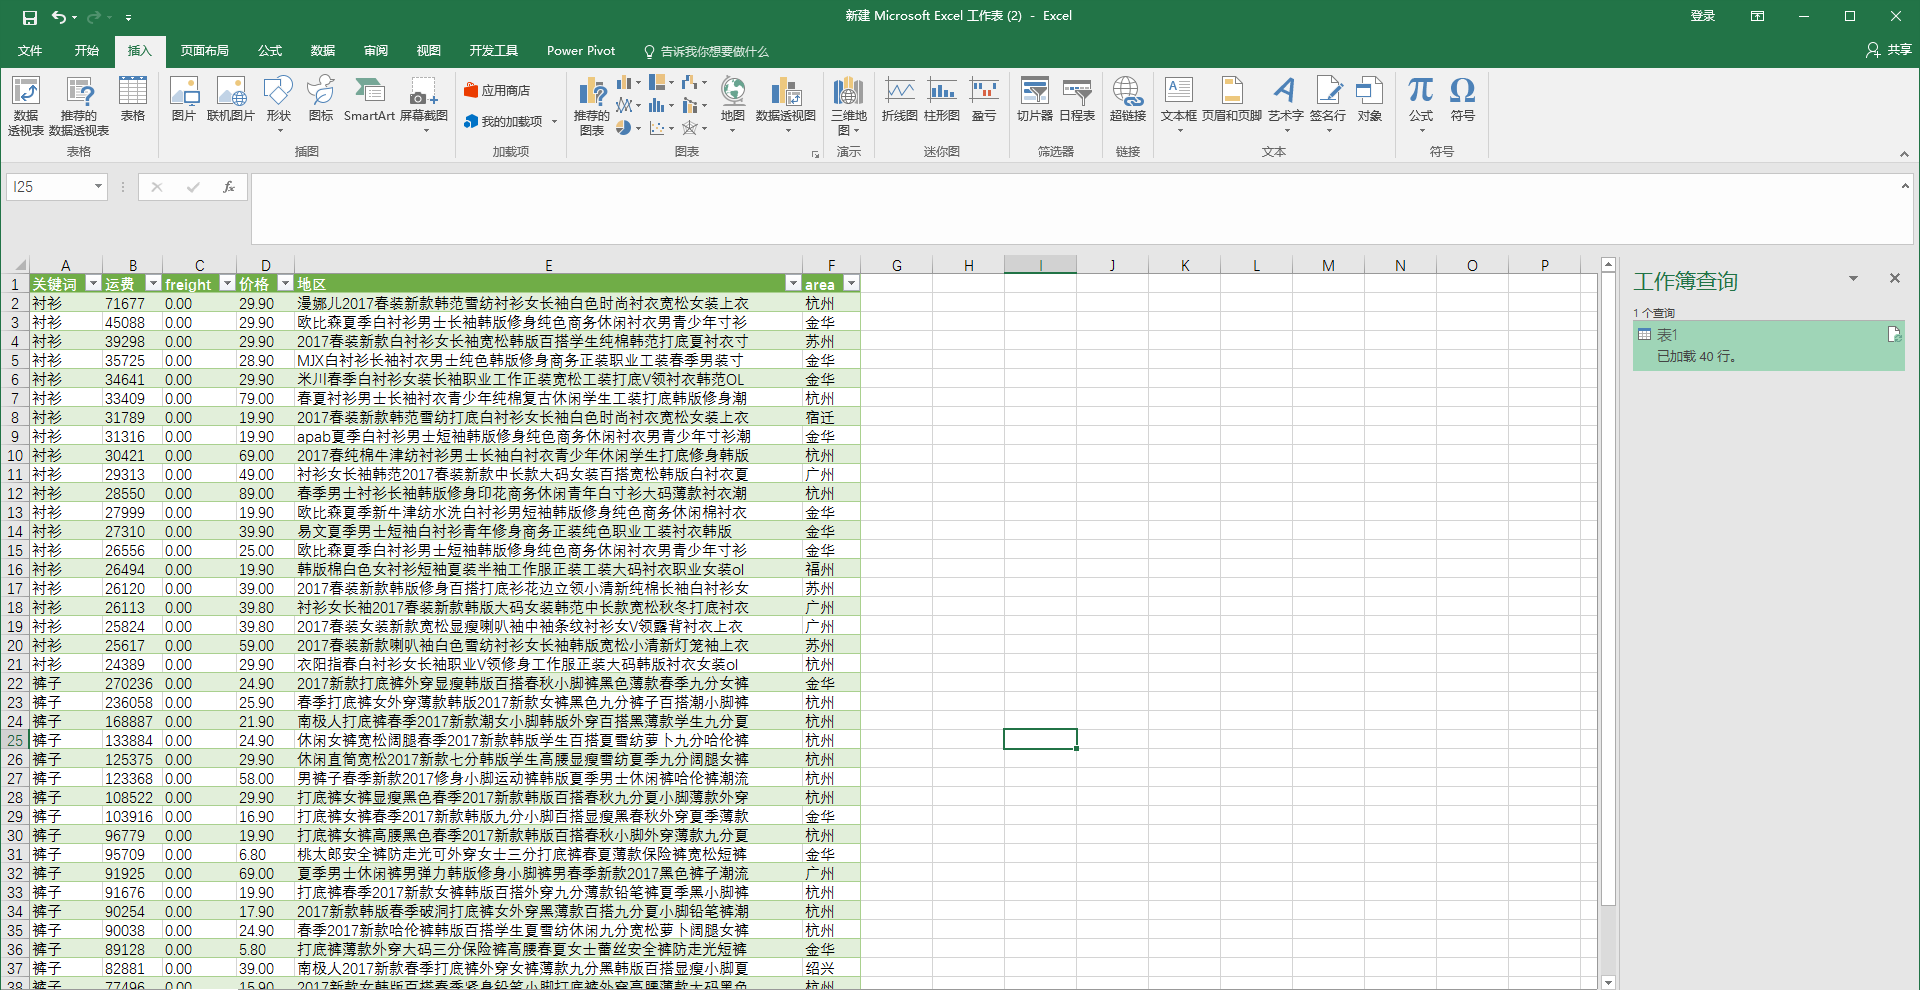Insert an icon via 图标
1920x990 pixels.
coord(321,99)
